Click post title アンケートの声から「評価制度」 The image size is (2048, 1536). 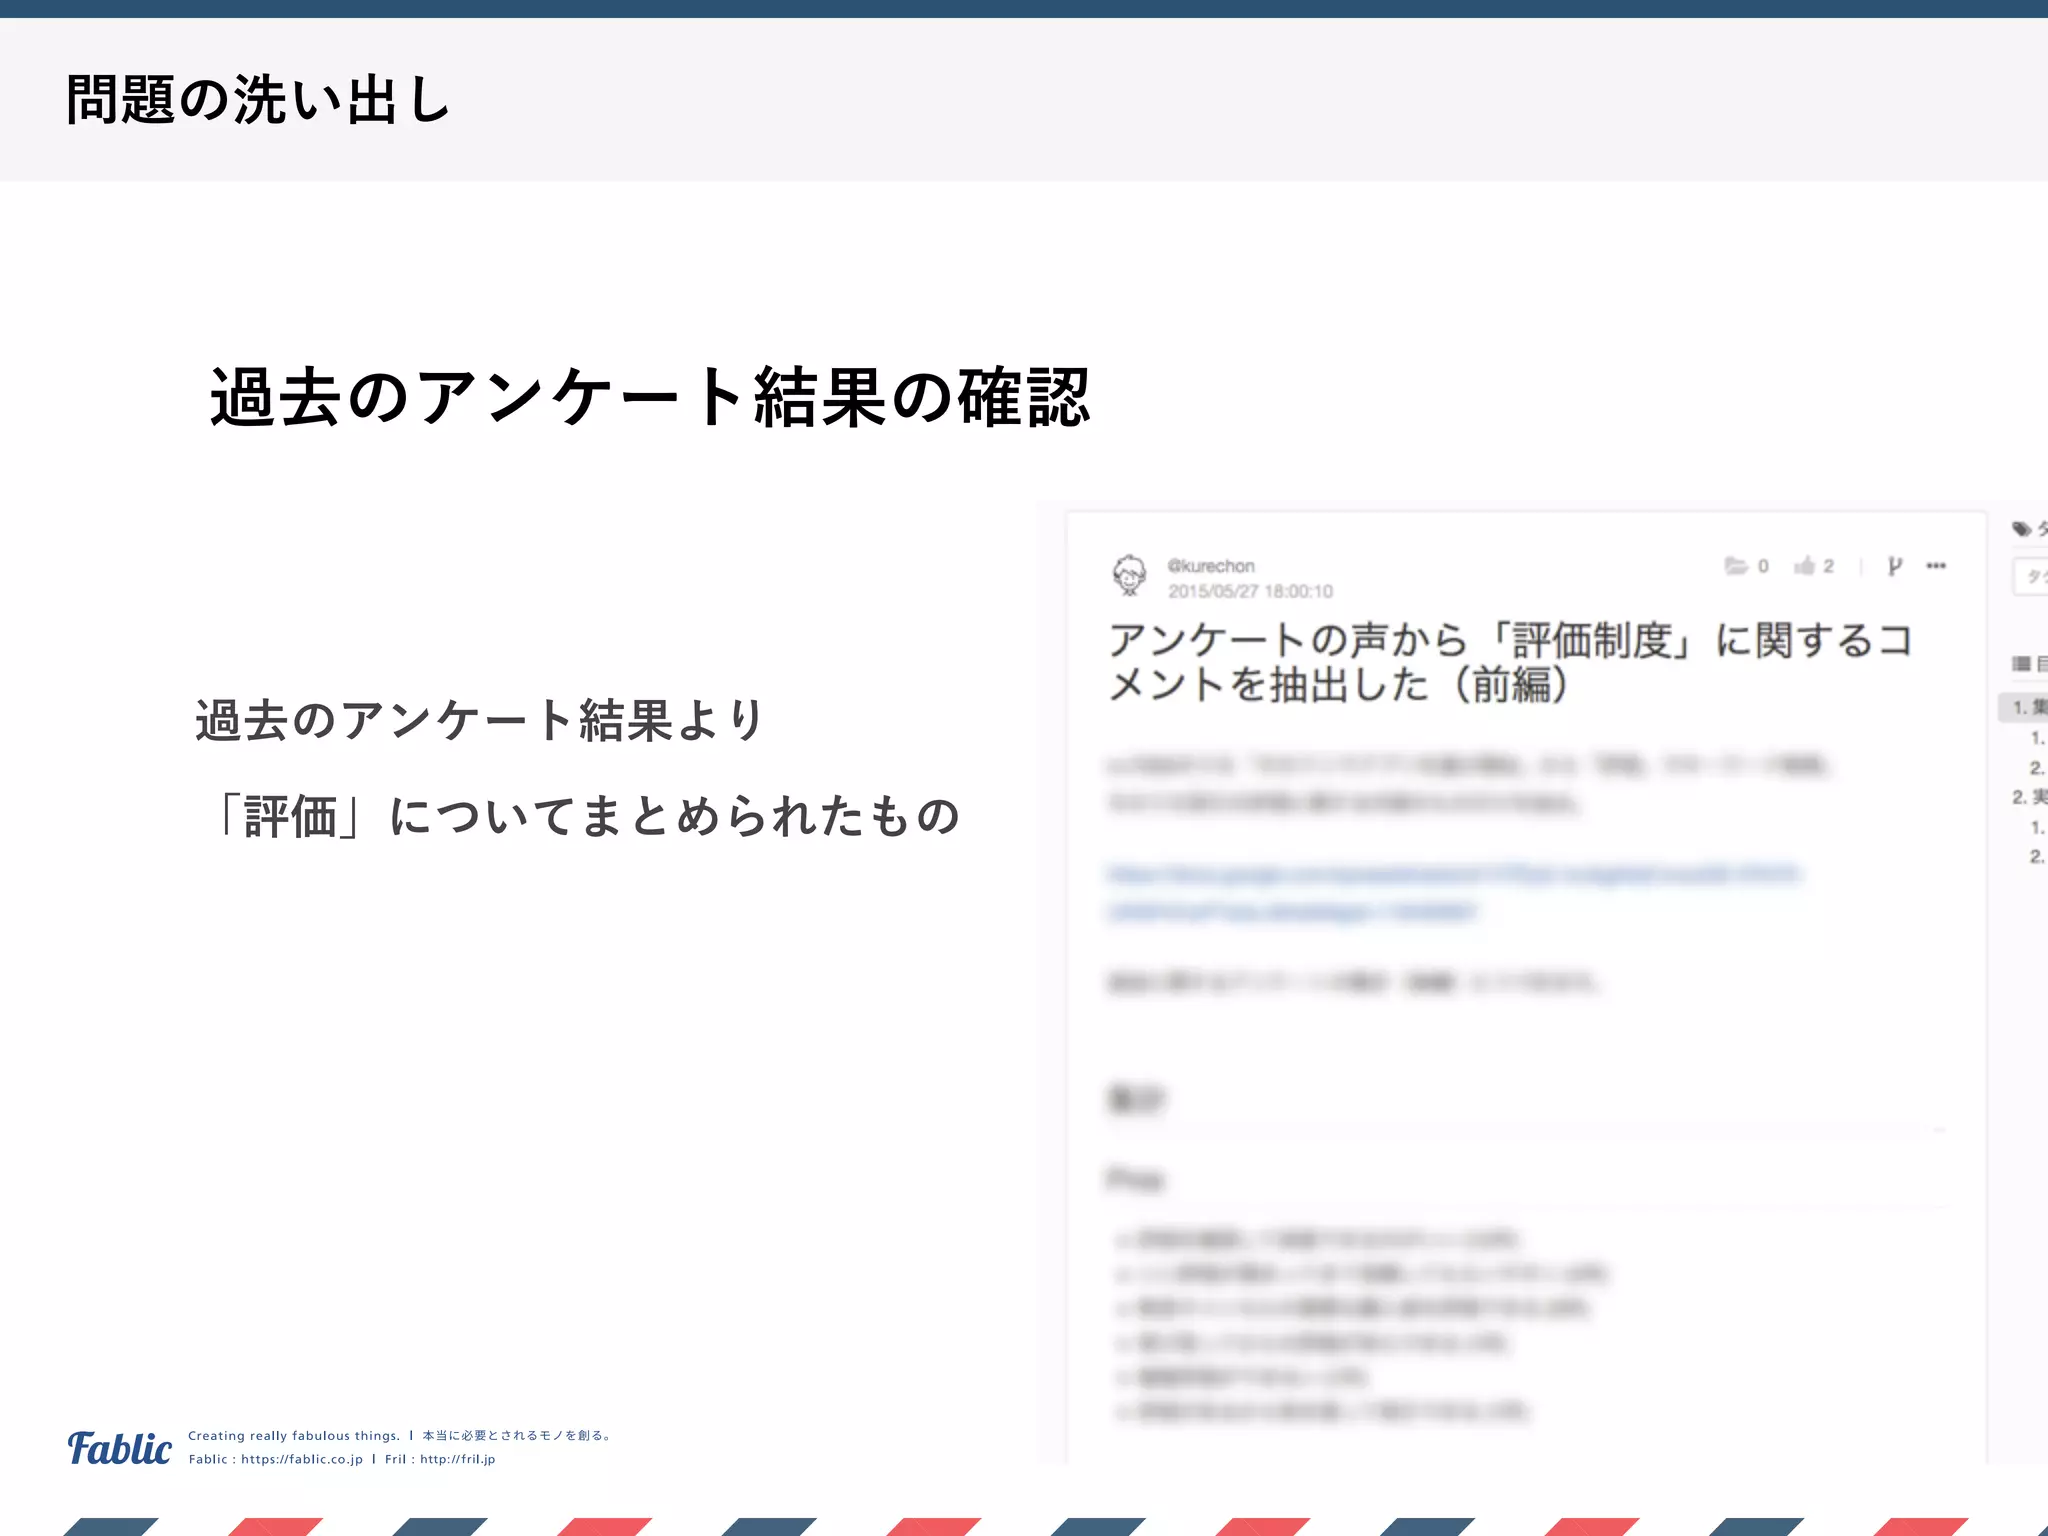1510,662
